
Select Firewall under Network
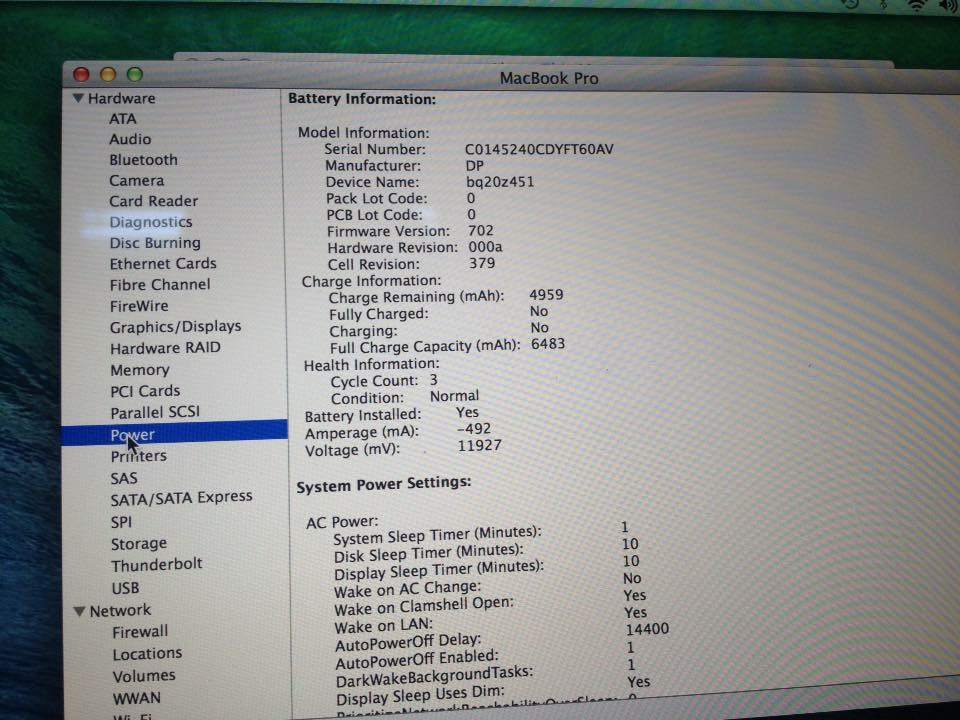click(140, 632)
